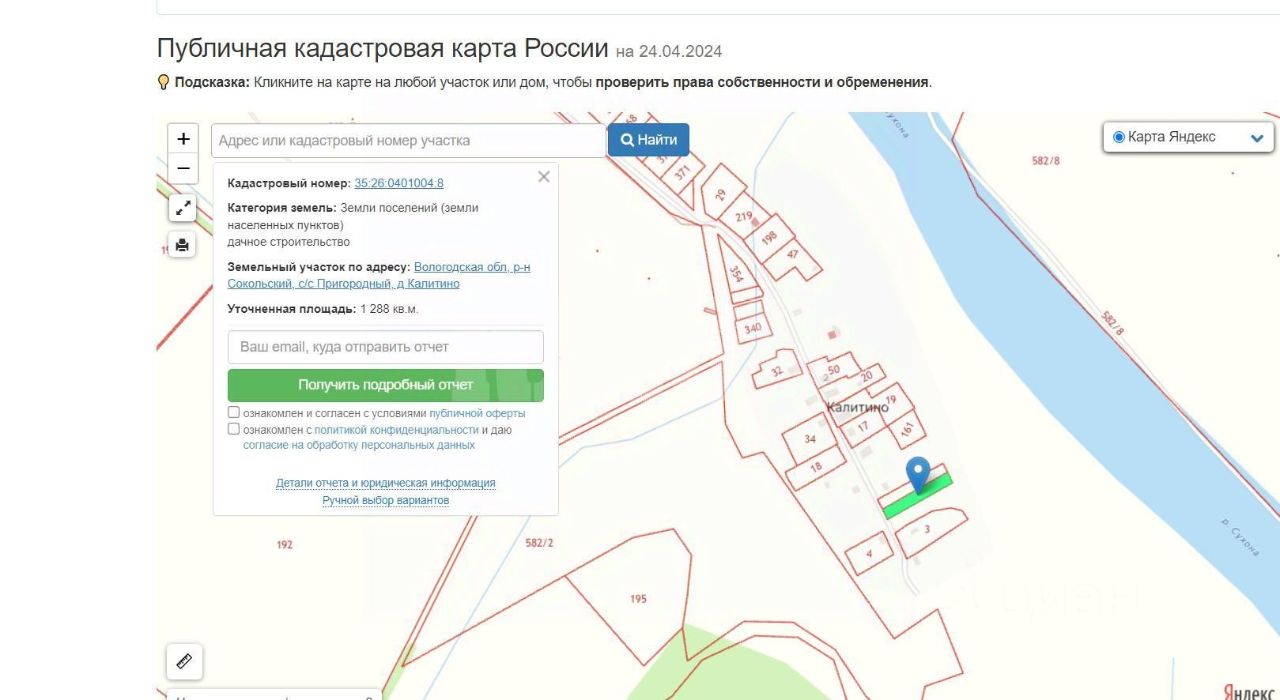1280x700 pixels.
Task: Open Детали отчета и юридическая информация
Action: tap(386, 483)
